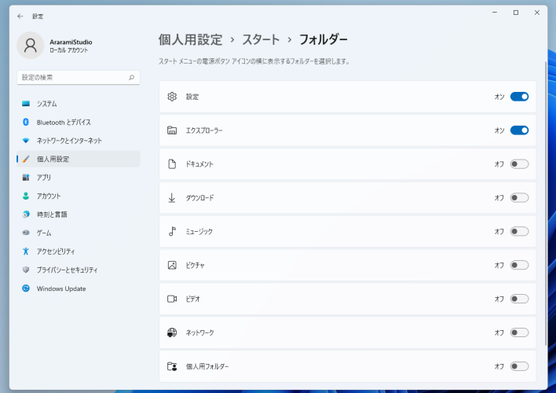The height and width of the screenshot is (393, 556).
Task: Click the AraramiStudio user avatar icon
Action: click(x=30, y=45)
